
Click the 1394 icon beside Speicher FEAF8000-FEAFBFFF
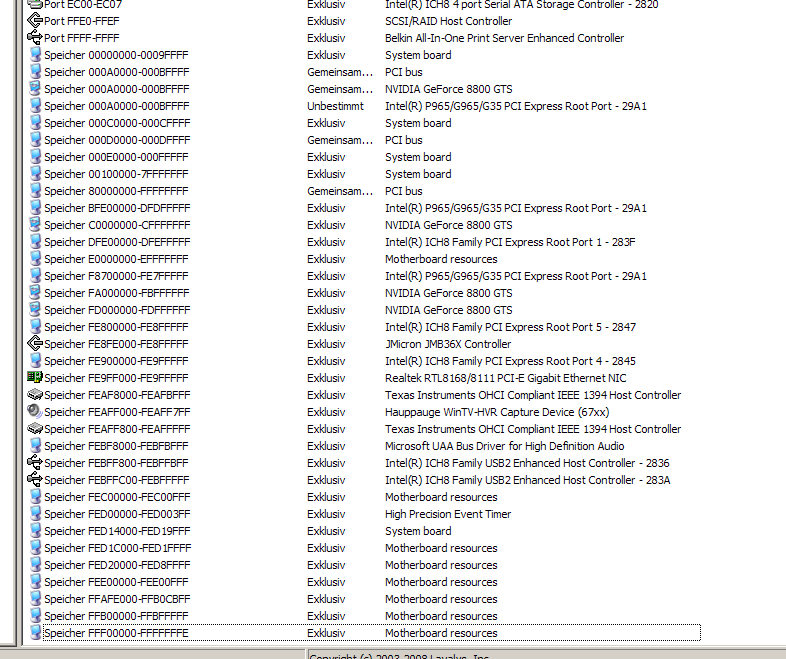[x=35, y=395]
